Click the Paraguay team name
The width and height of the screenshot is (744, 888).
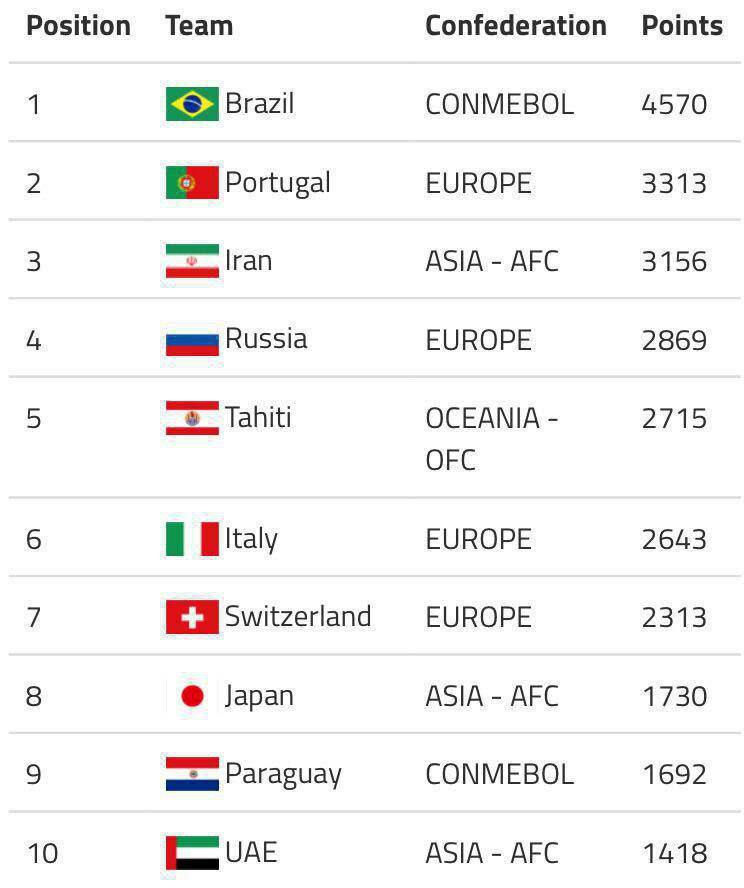click(284, 775)
